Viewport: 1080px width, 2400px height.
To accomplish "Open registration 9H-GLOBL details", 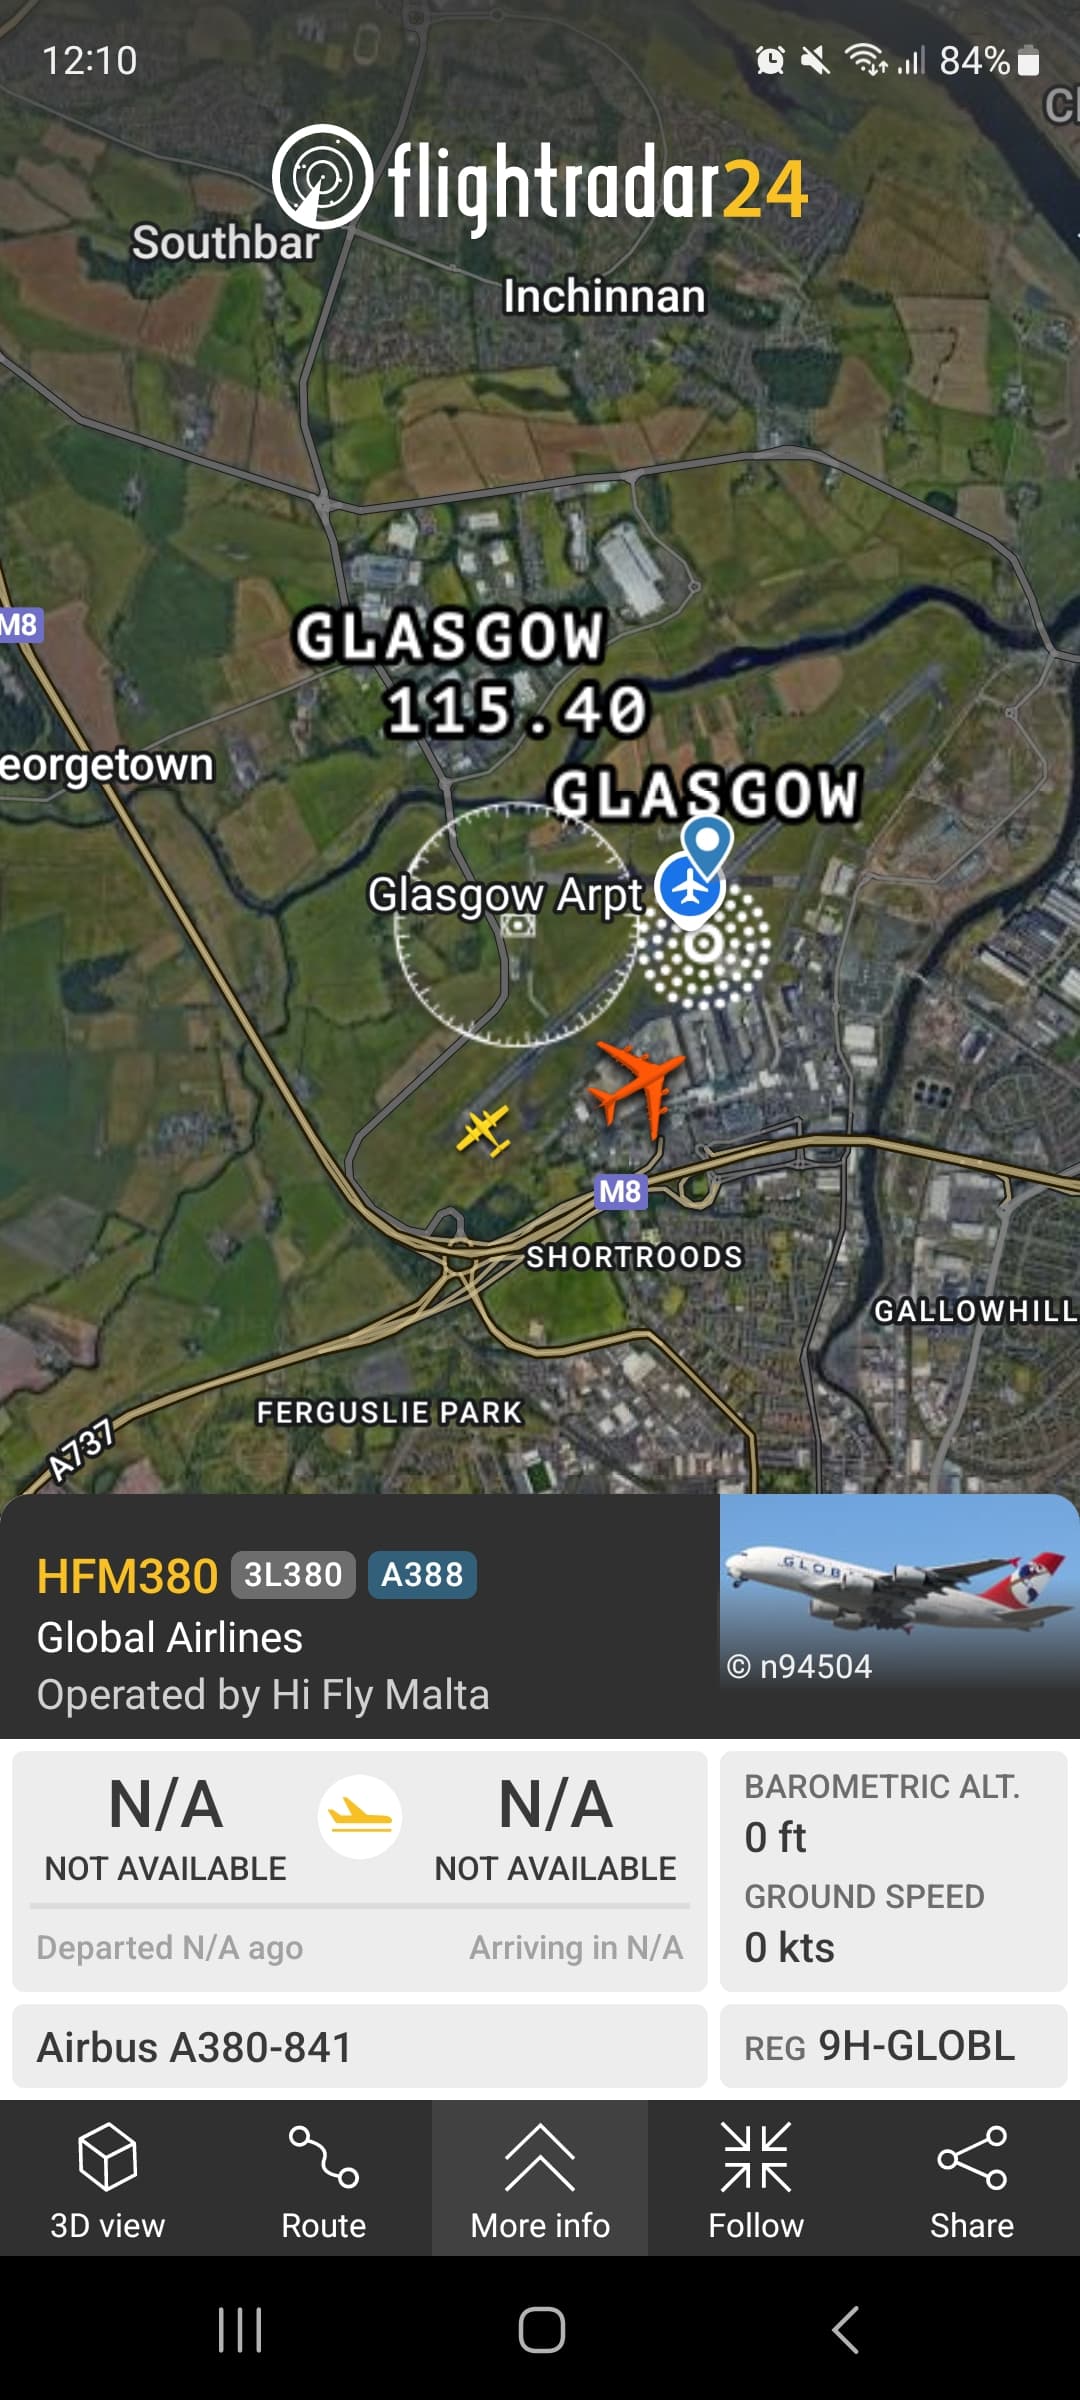I will pos(894,2046).
